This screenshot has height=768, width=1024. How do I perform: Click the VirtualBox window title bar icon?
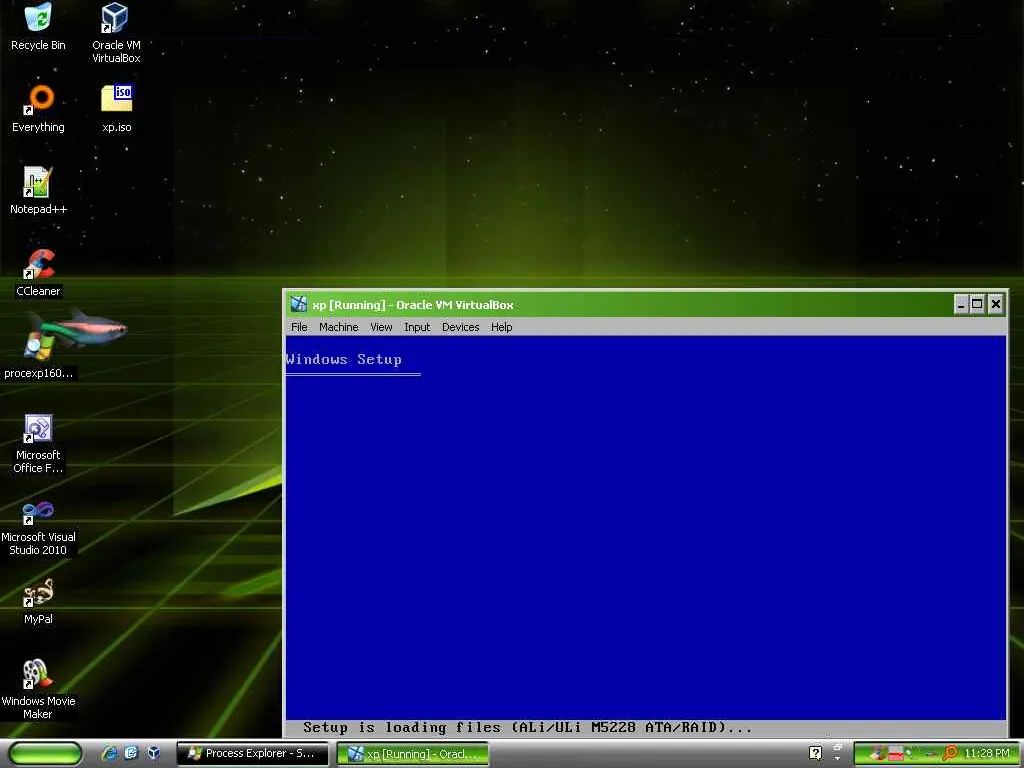pos(298,304)
